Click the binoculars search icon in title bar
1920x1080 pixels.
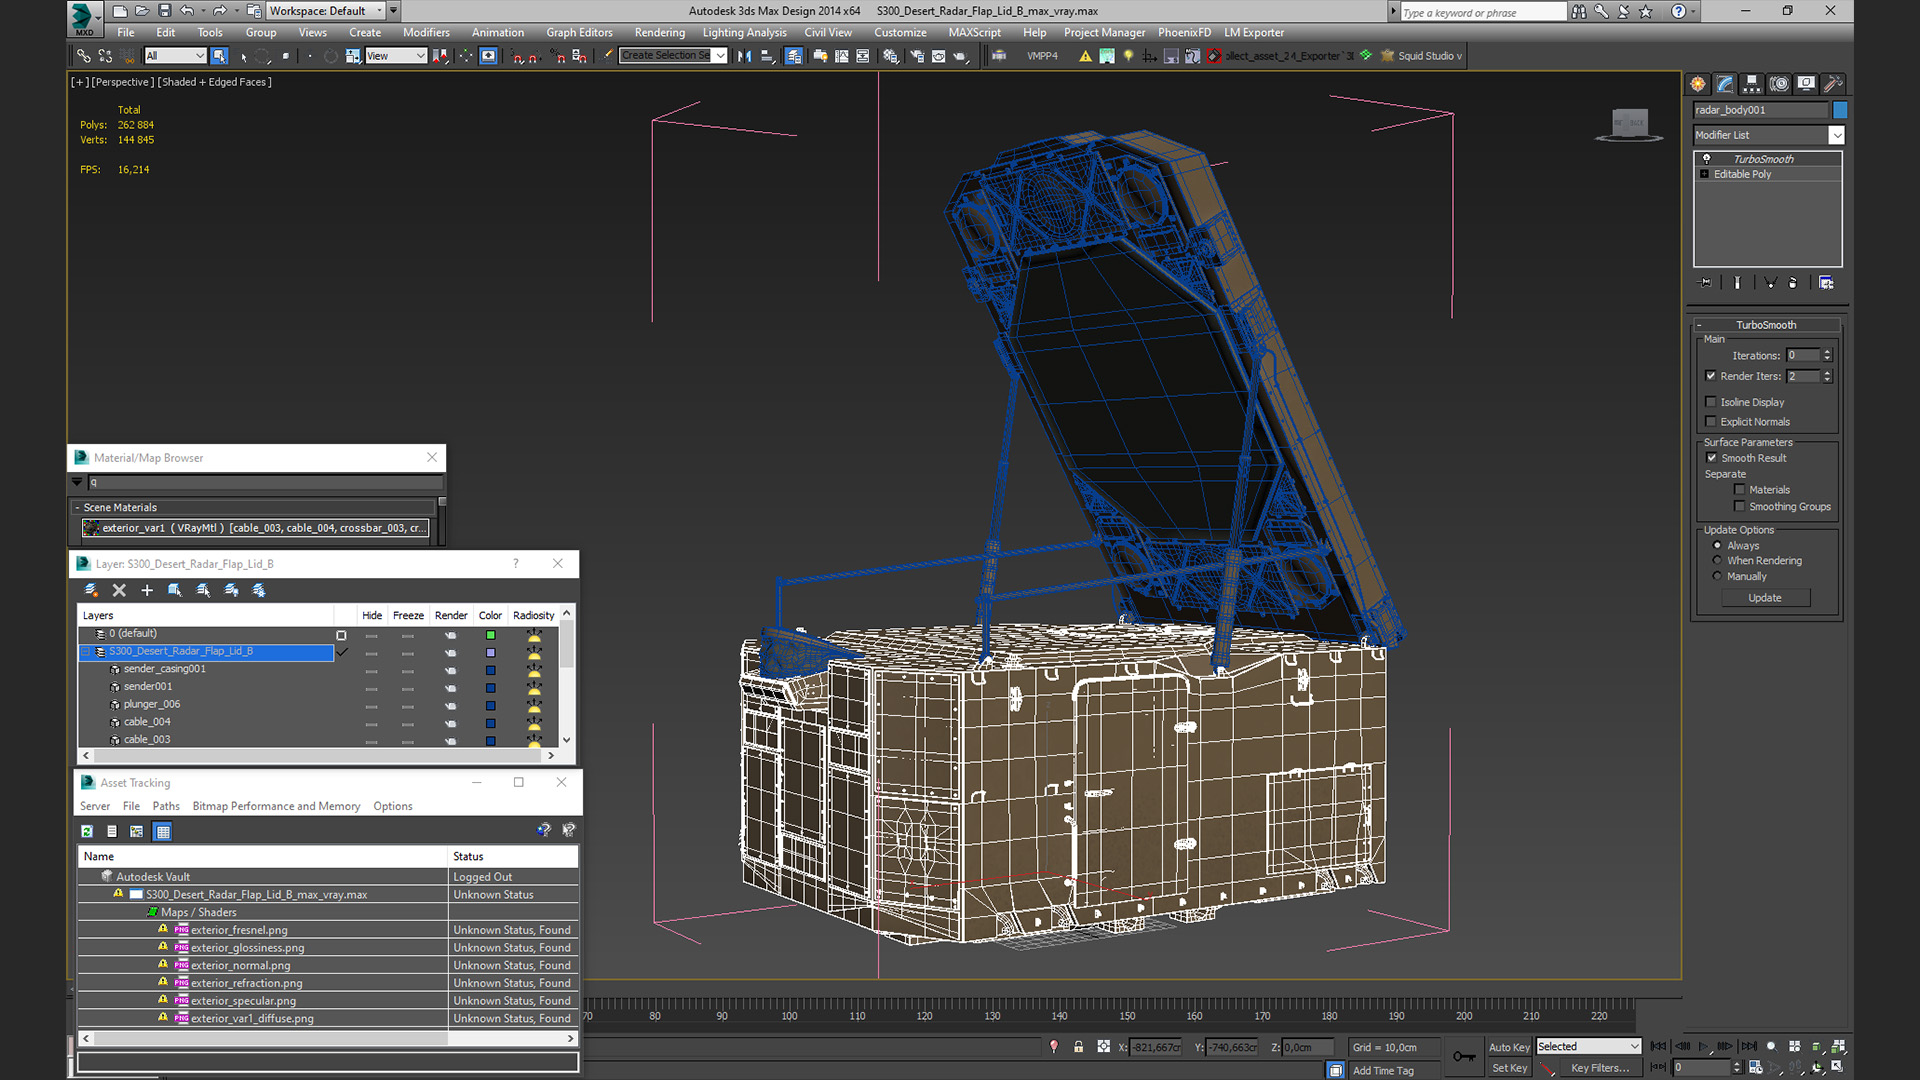click(1578, 11)
